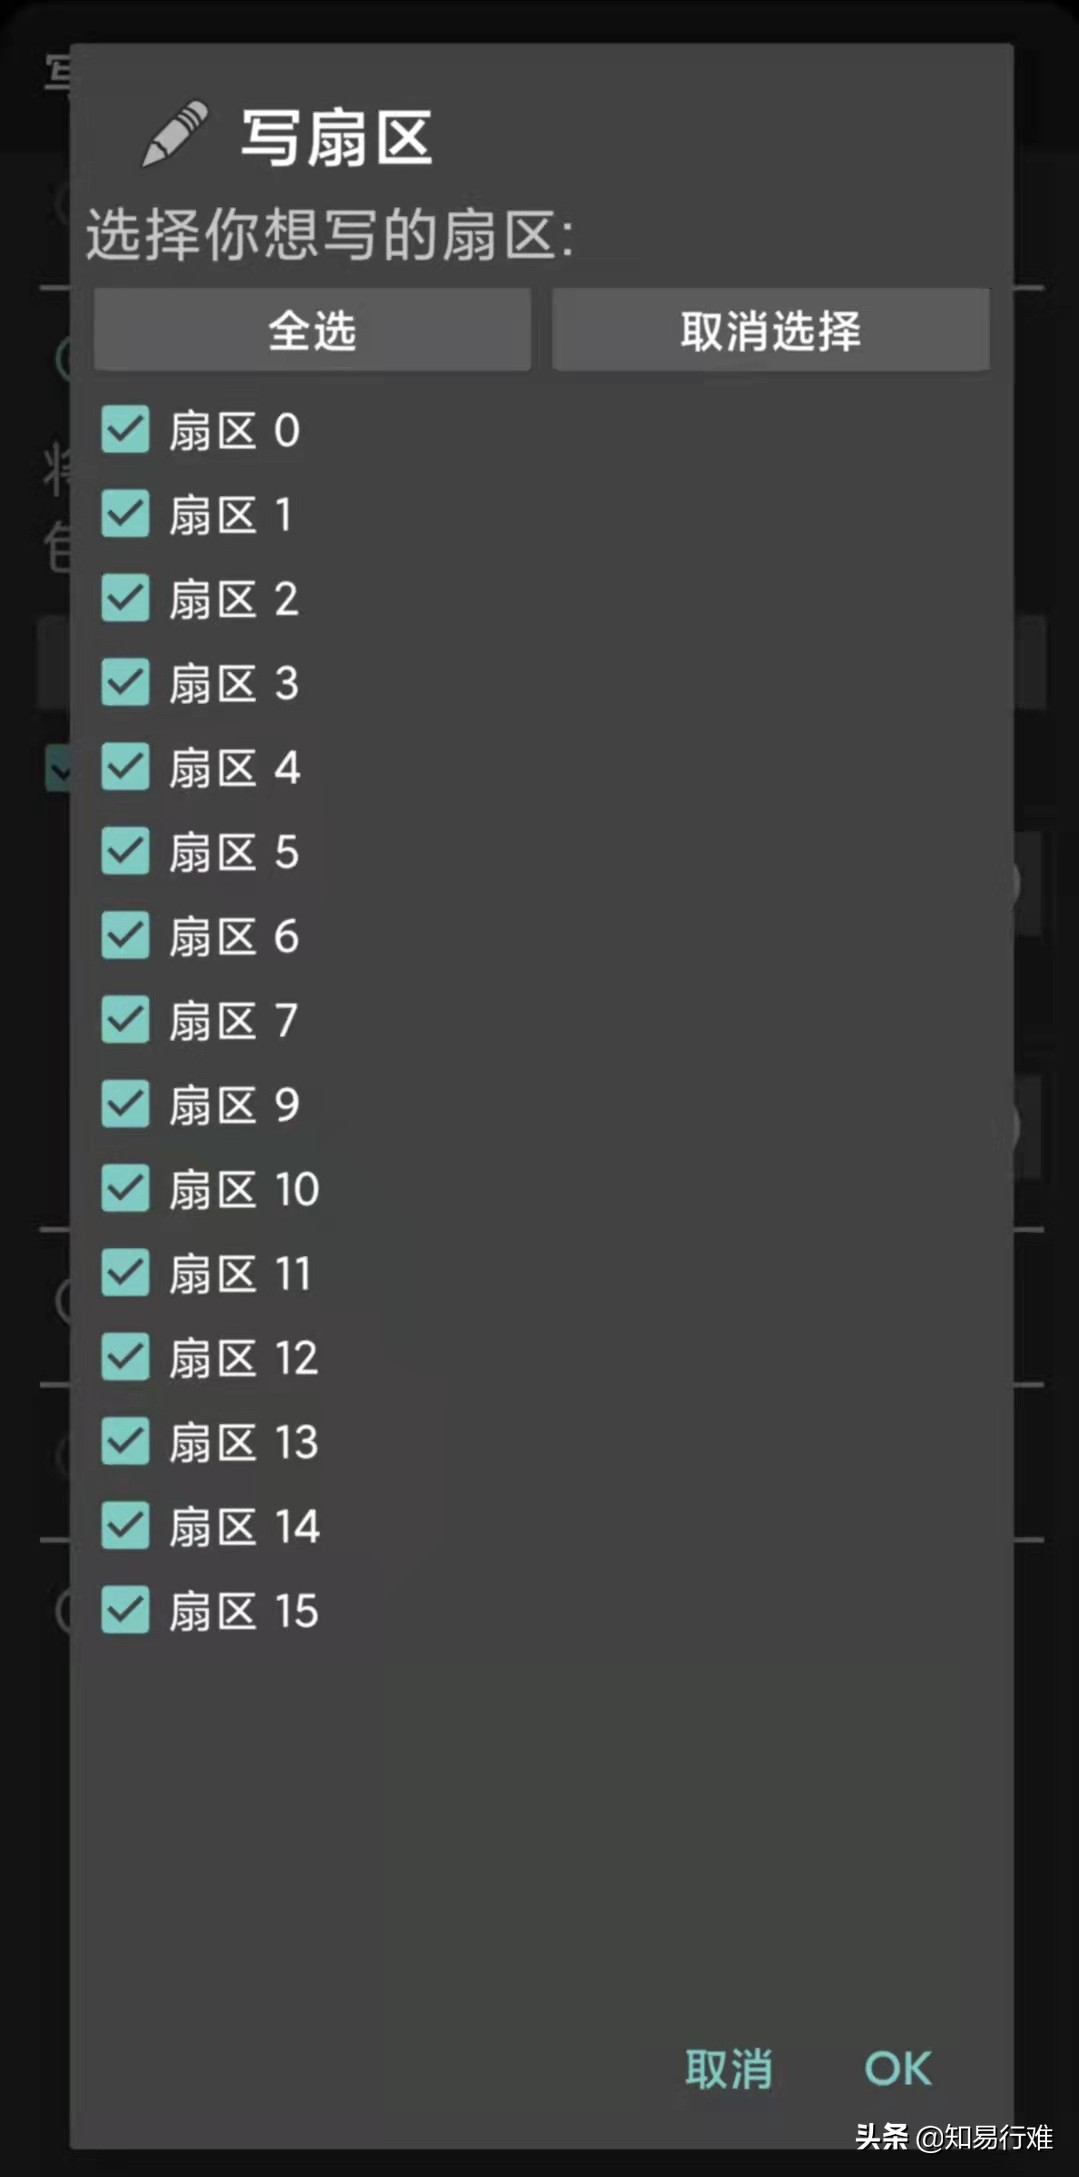Toggle the 扇区 13 checkbox
The image size is (1079, 2177).
[x=126, y=1442]
